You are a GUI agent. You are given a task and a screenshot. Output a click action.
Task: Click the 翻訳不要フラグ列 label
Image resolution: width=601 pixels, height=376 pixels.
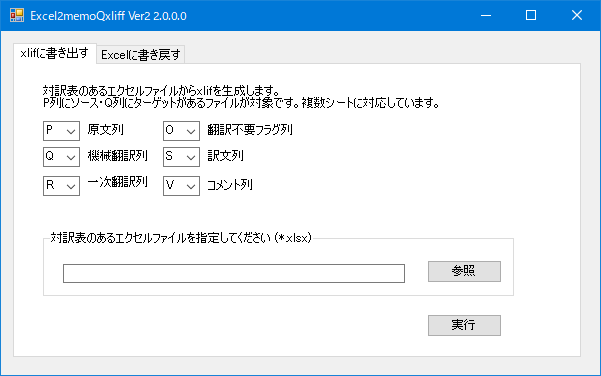(x=250, y=130)
